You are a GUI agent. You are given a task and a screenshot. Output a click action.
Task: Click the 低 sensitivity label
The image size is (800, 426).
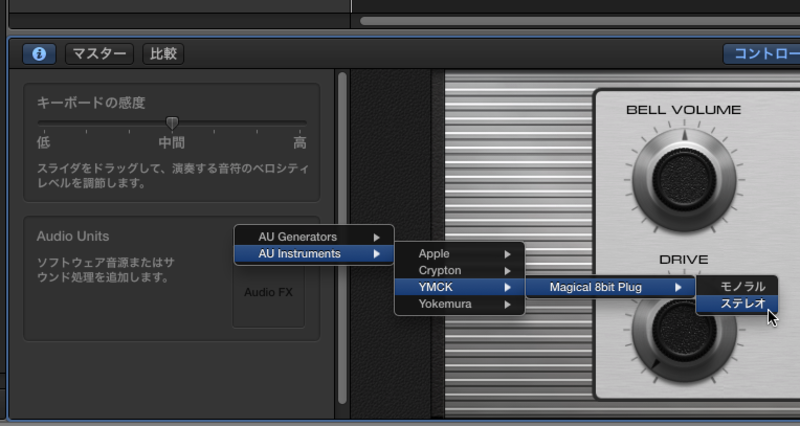tap(43, 143)
